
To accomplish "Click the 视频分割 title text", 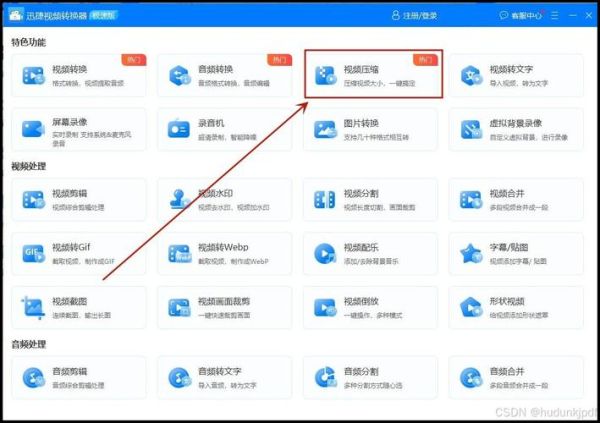I will (x=361, y=193).
